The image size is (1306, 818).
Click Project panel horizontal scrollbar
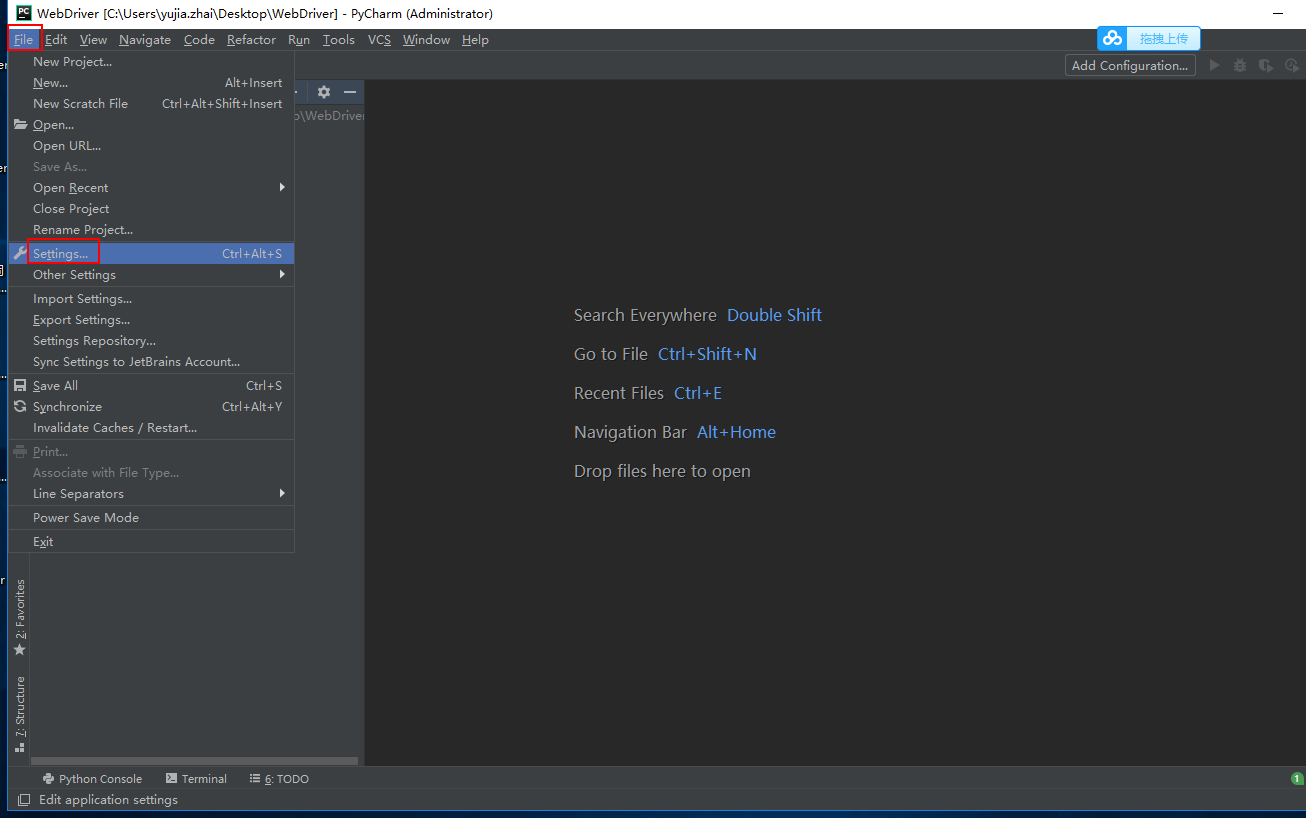pyautogui.click(x=194, y=761)
